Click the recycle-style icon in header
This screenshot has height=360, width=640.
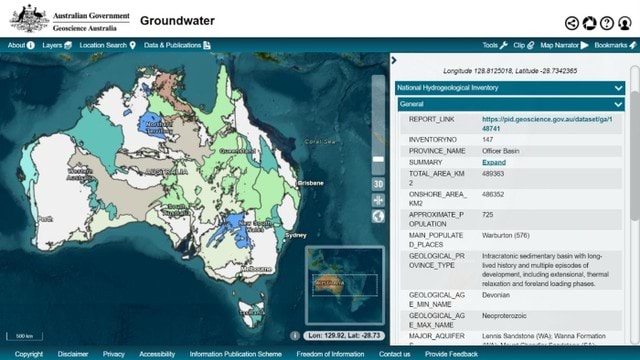(589, 23)
